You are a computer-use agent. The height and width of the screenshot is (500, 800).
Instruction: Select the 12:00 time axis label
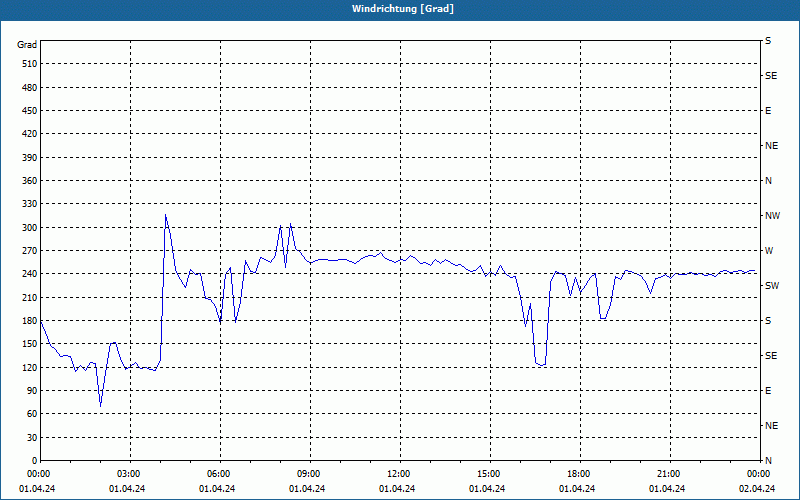click(x=399, y=474)
